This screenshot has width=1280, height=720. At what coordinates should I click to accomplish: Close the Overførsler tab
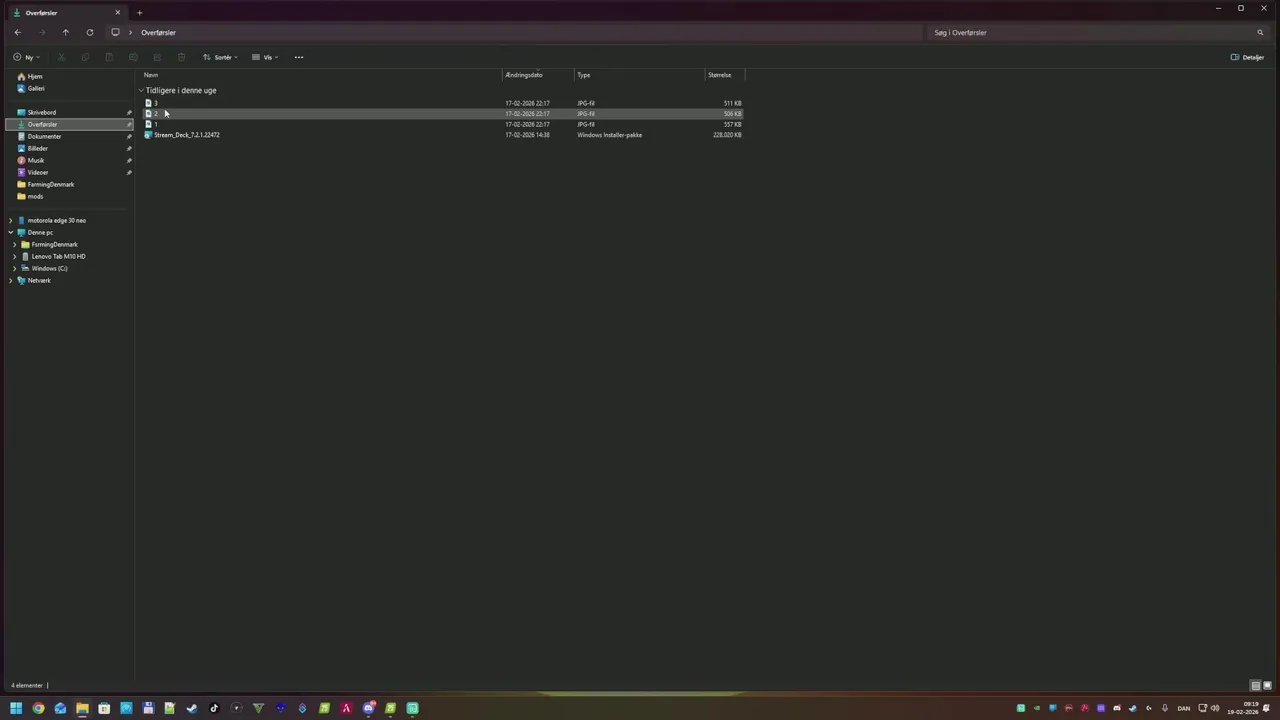coord(117,13)
